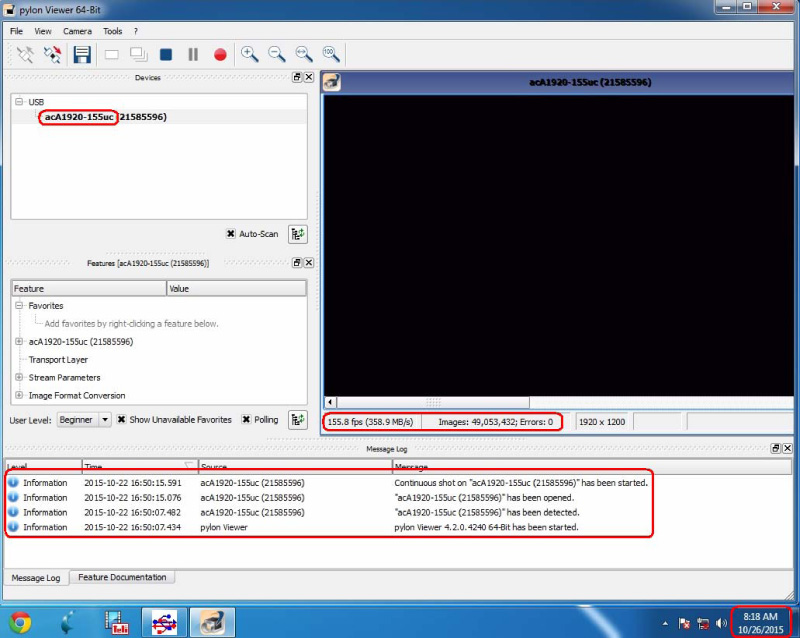The image size is (800, 638).
Task: Close the Message Log panel
Action: tap(787, 448)
